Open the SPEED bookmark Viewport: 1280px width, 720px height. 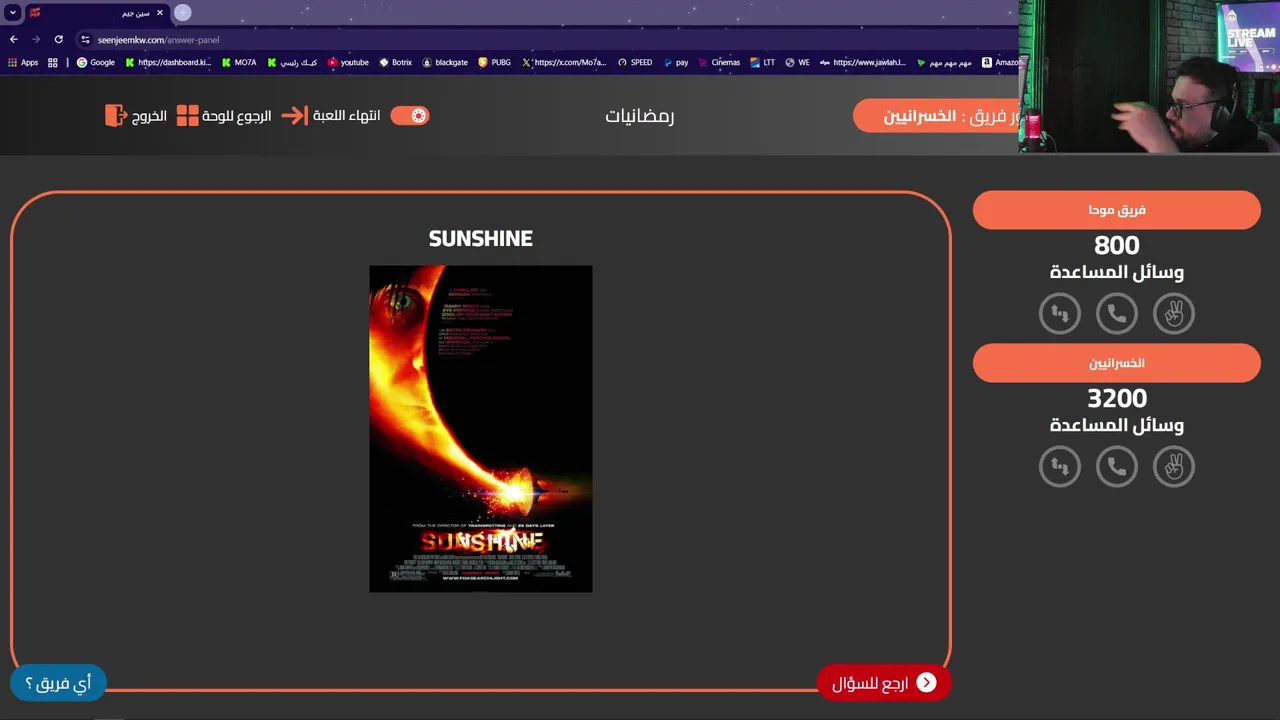(x=635, y=62)
